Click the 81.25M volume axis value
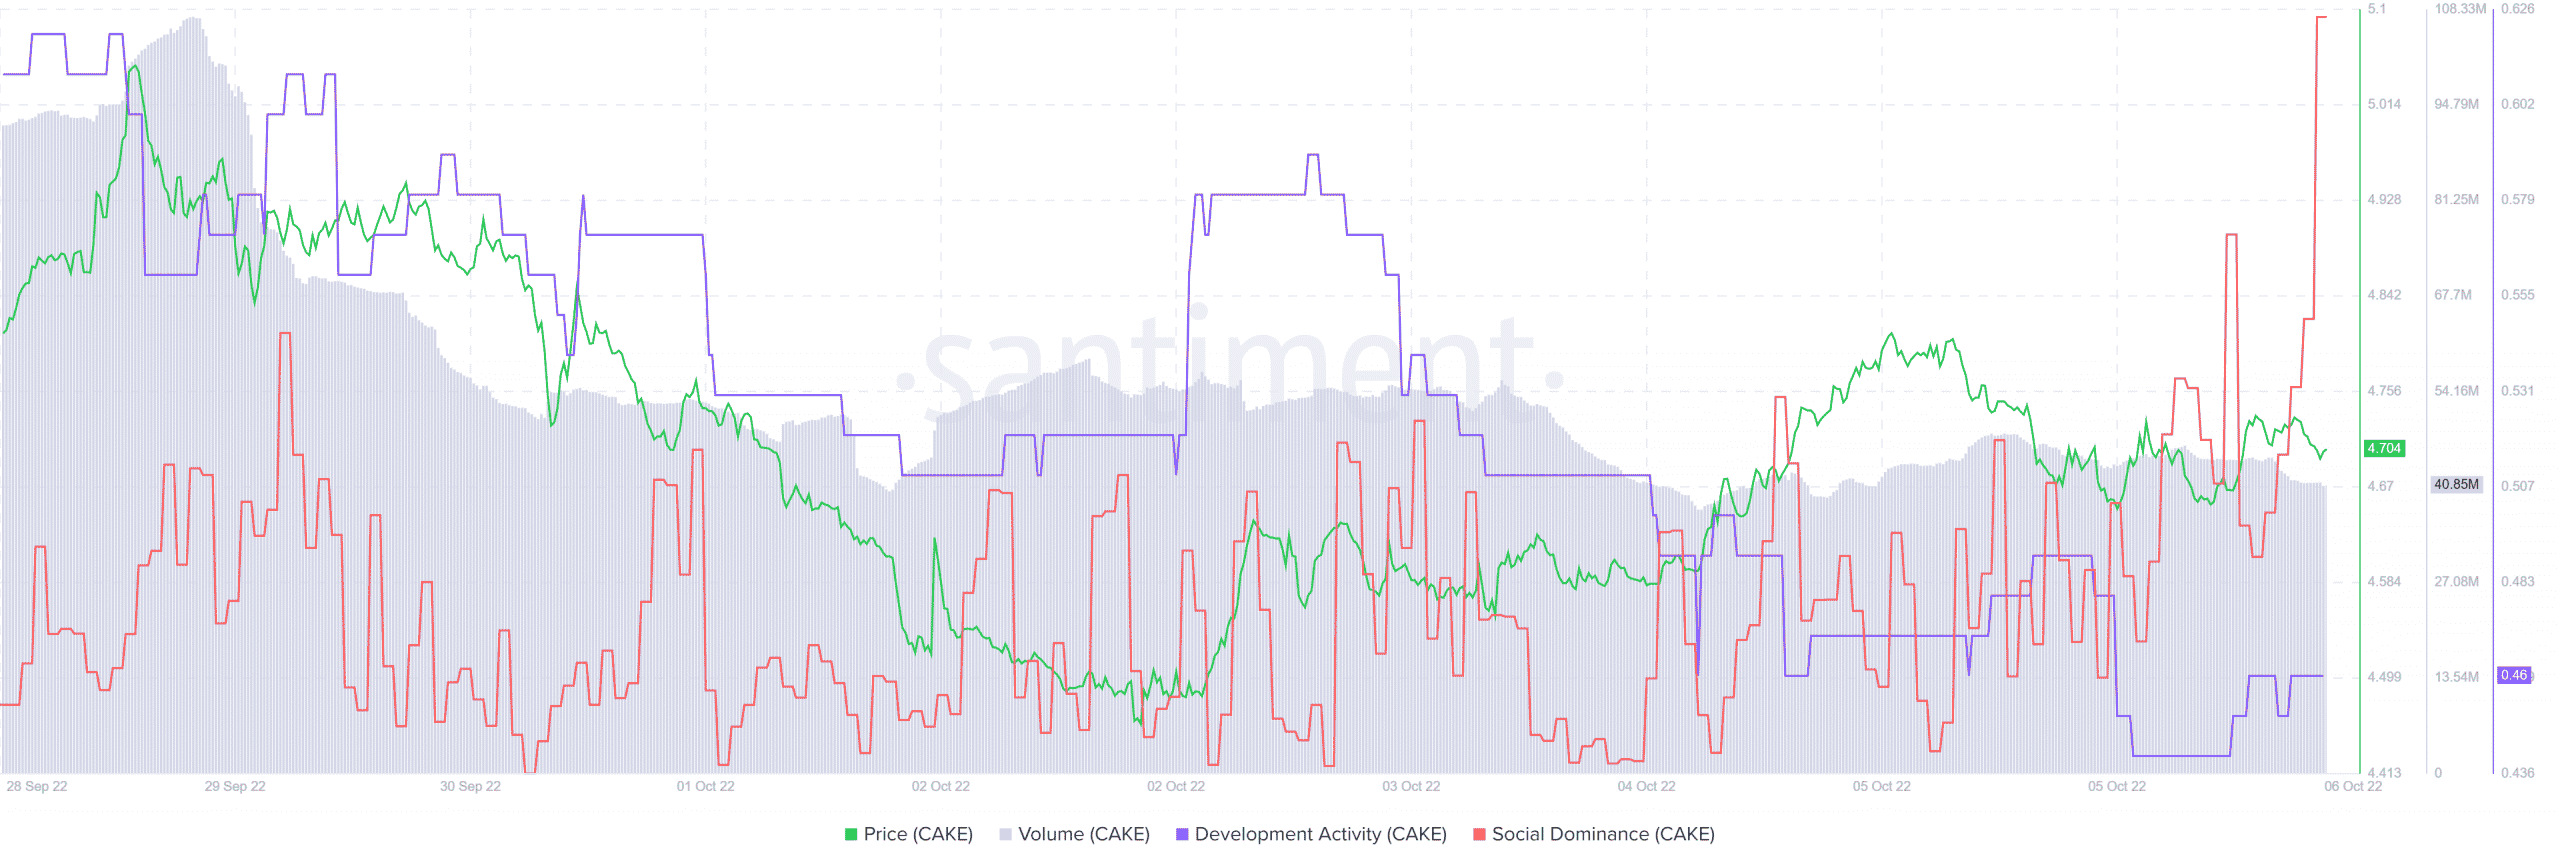This screenshot has height=867, width=2560. 2456,200
